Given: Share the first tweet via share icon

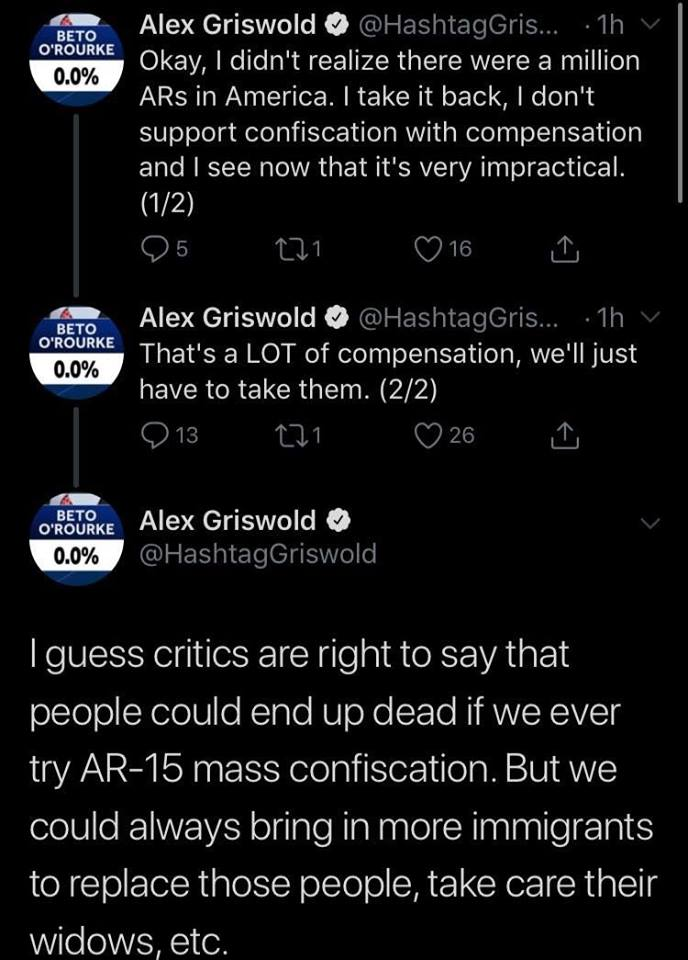Looking at the screenshot, I should coord(564,249).
